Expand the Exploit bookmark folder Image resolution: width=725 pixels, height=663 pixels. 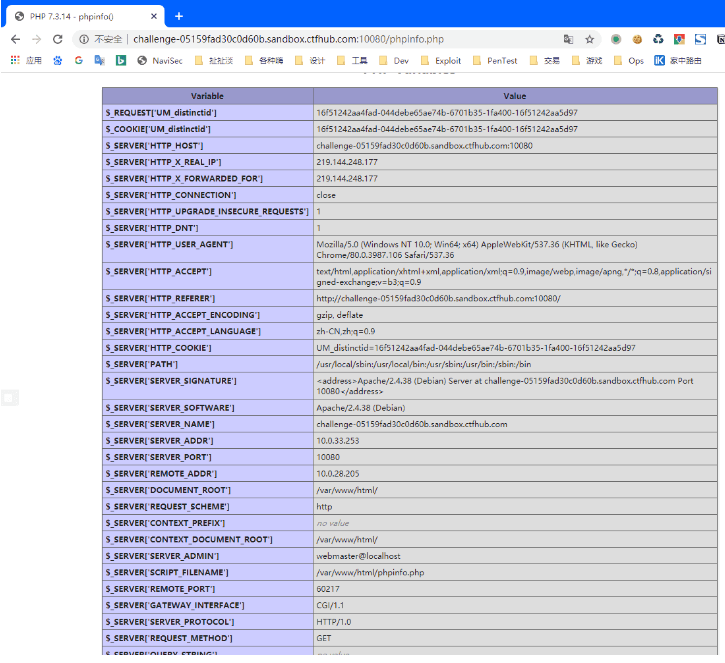coord(441,61)
